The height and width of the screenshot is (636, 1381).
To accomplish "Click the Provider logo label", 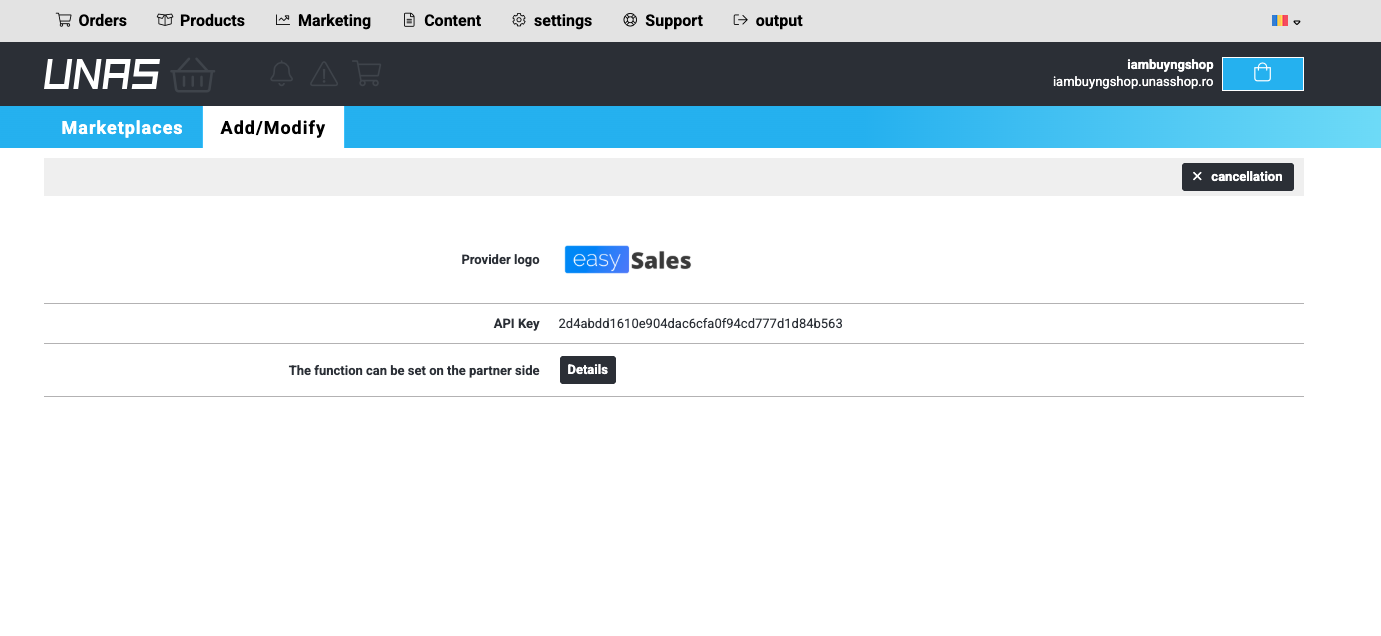I will coord(500,260).
